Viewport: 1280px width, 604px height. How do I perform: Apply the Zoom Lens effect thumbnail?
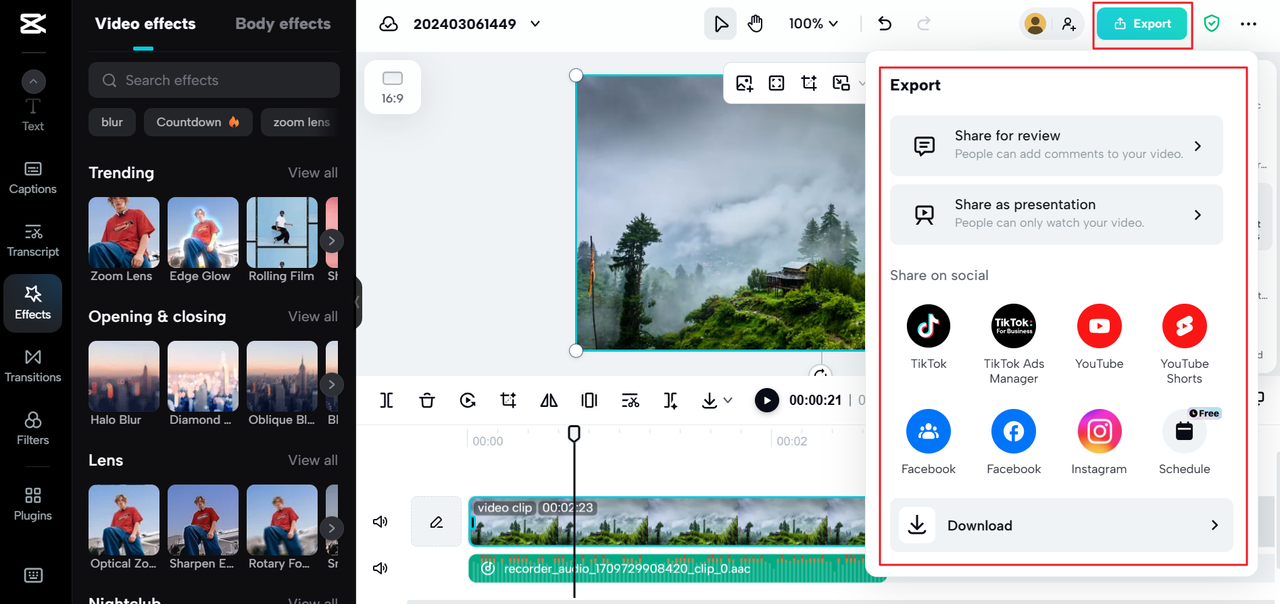(x=124, y=233)
